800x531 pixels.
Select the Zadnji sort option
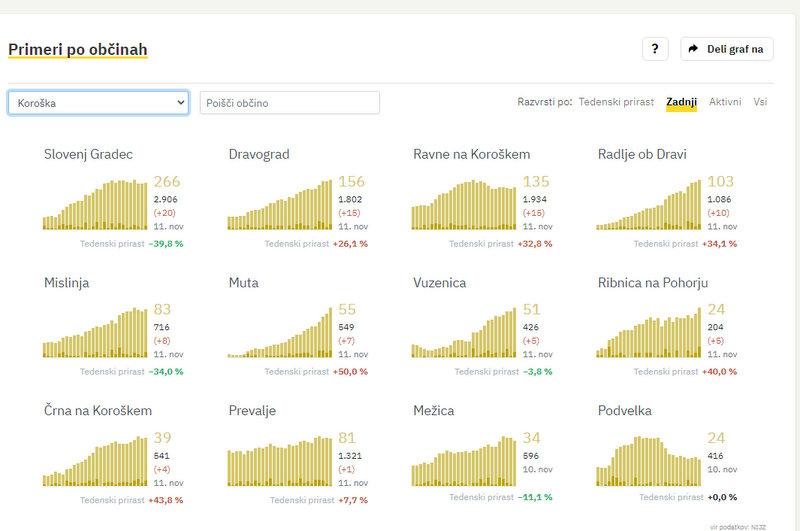681,102
